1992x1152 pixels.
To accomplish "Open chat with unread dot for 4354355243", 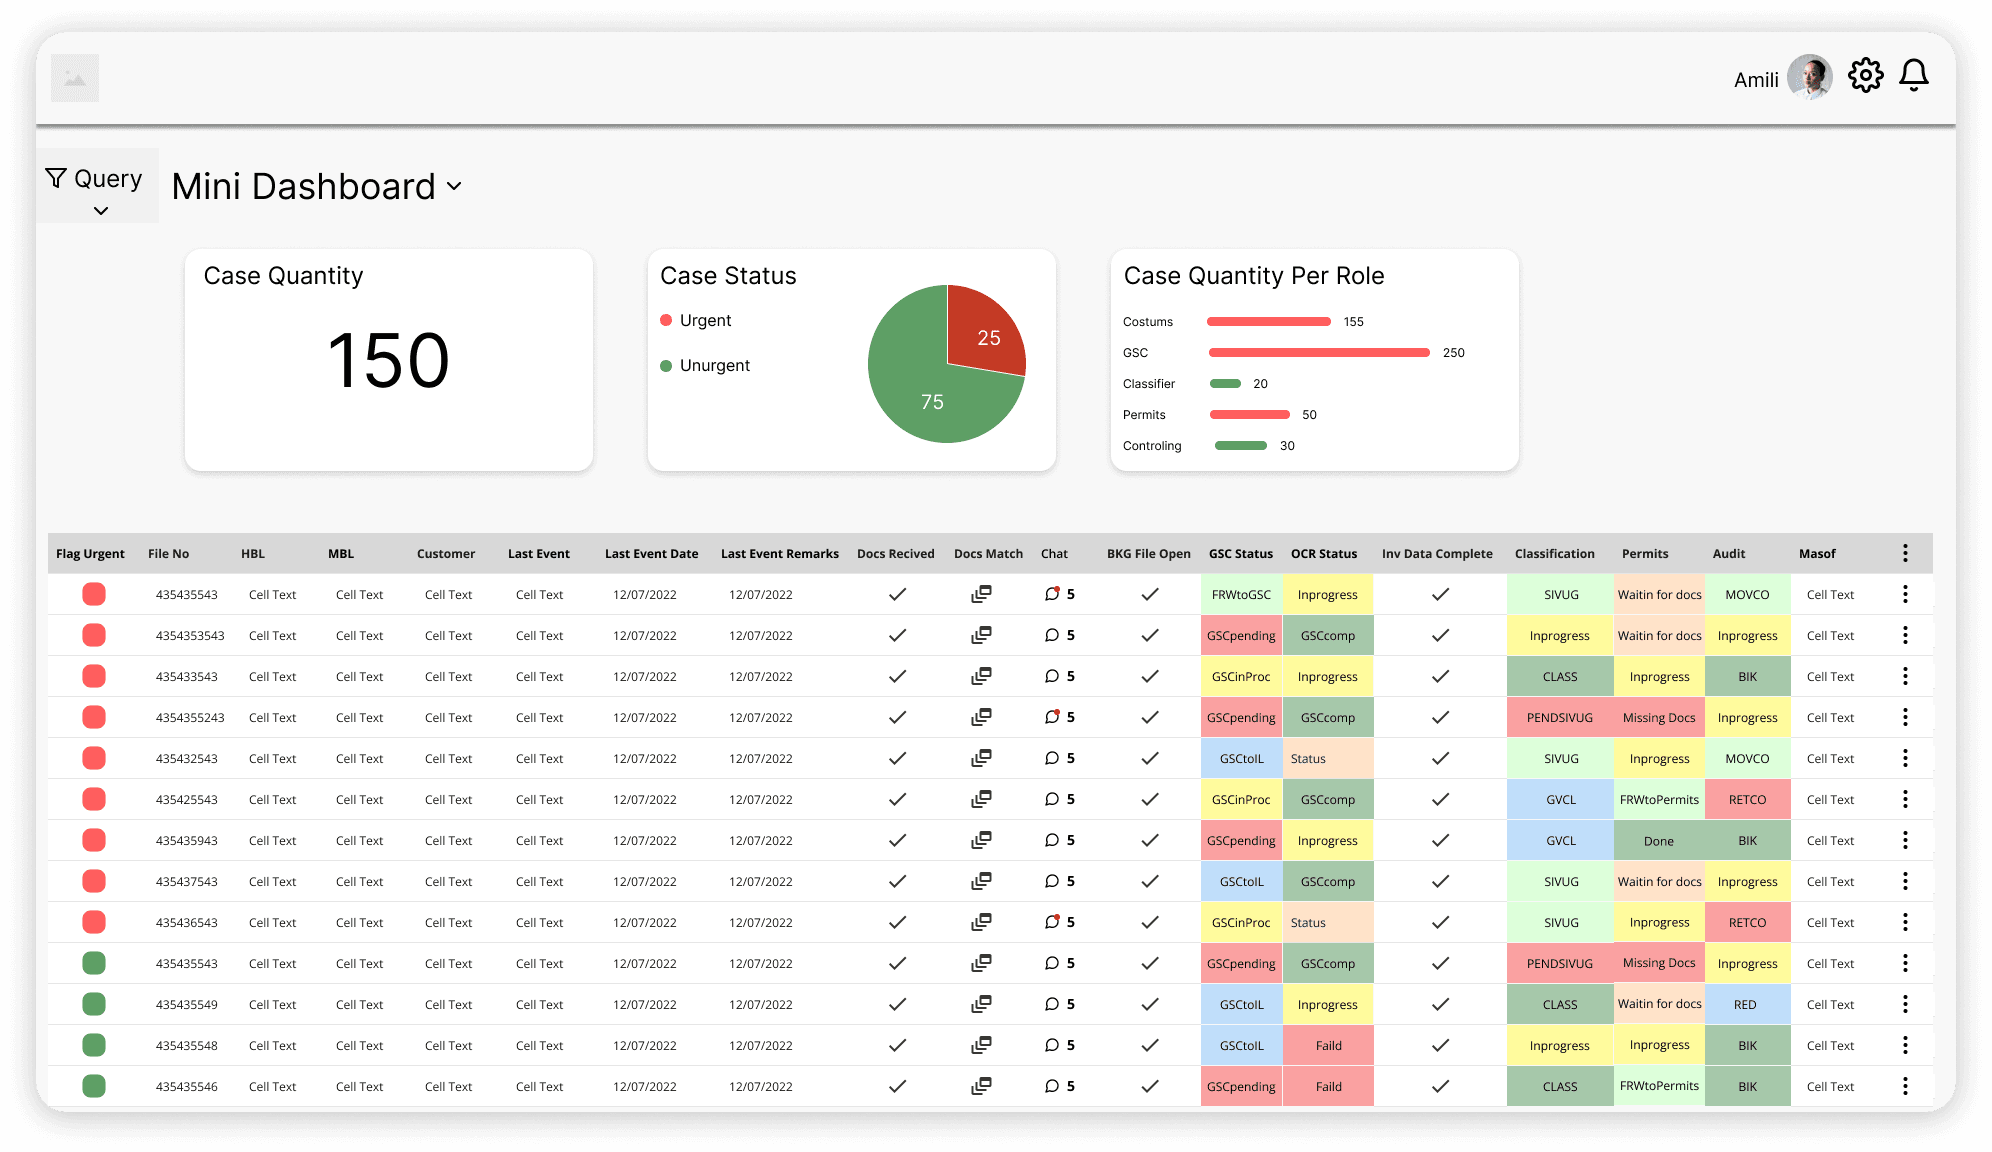I will tap(1052, 717).
